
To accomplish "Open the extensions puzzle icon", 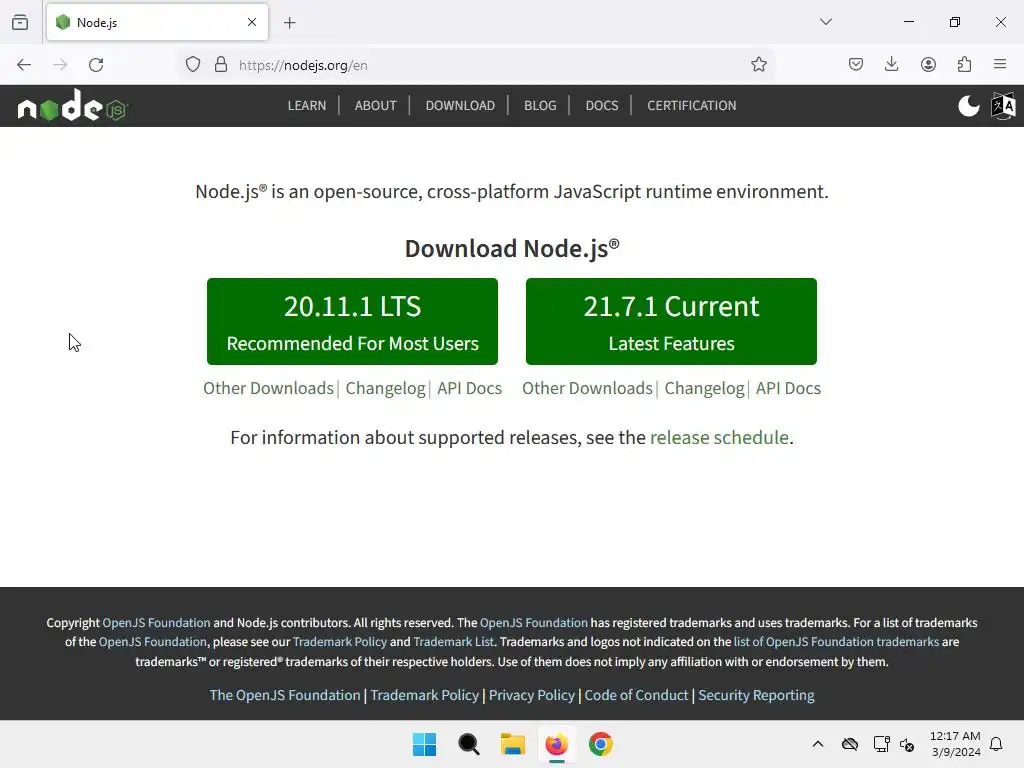I will click(965, 65).
